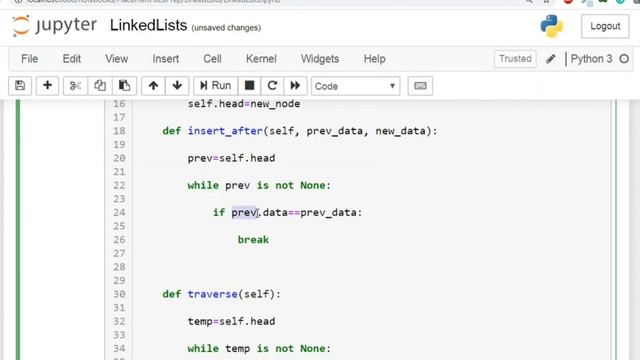Viewport: 640px width, 360px height.
Task: Open the Help menu
Action: pos(374,59)
